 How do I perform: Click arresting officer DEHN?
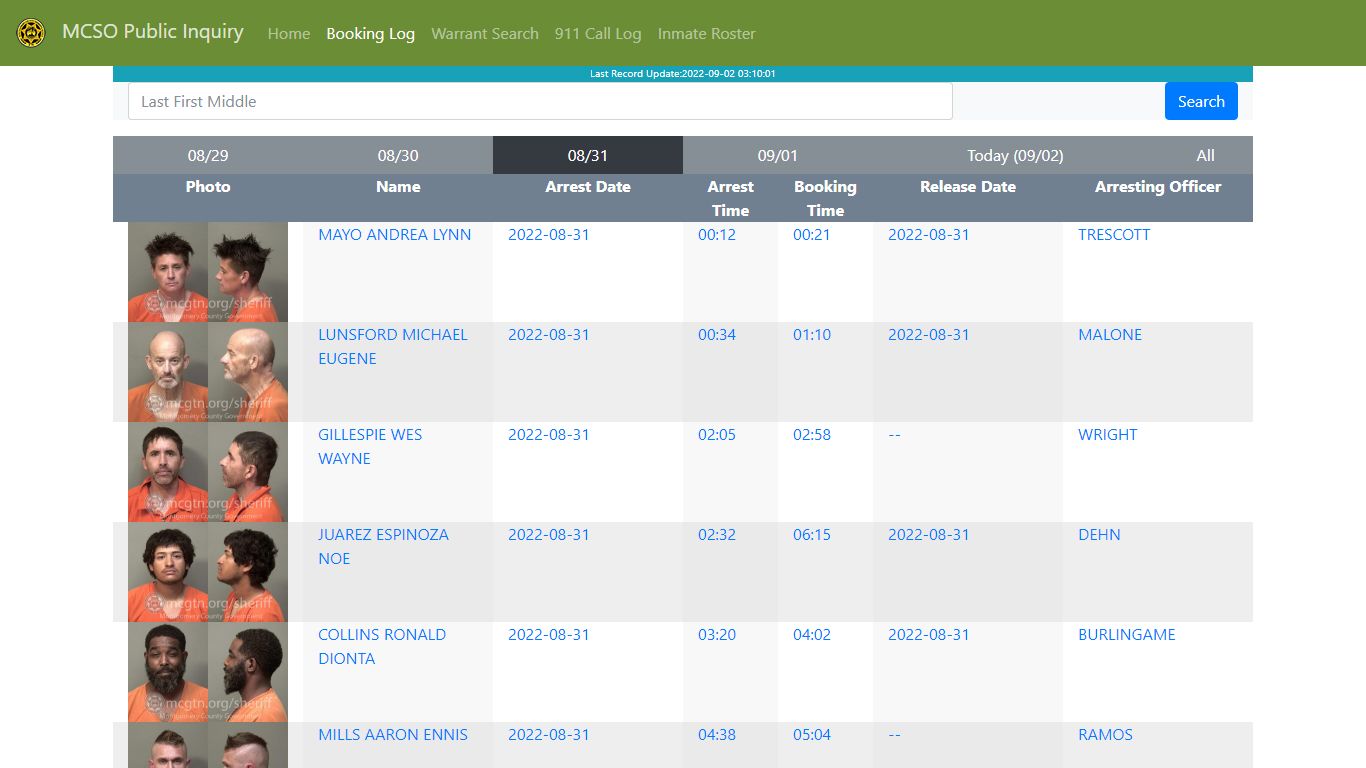(1099, 534)
